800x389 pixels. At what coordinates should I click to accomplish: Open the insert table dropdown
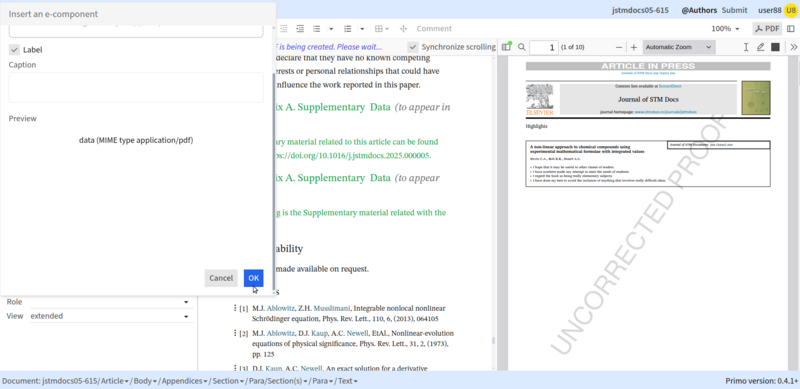[382, 29]
